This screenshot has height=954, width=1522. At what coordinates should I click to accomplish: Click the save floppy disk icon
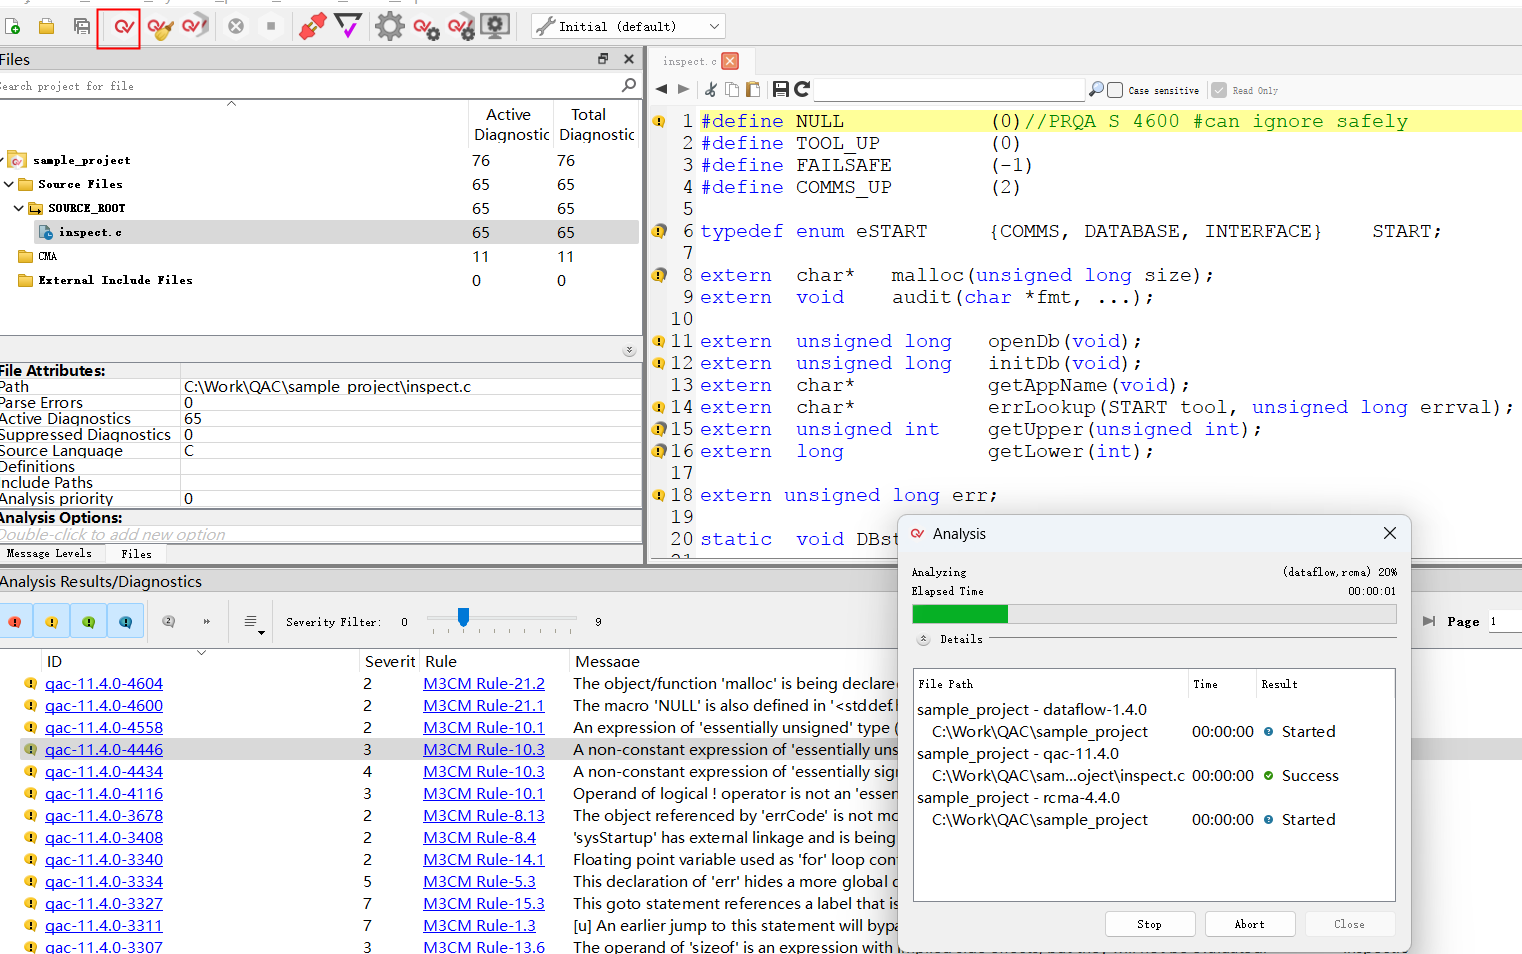[x=781, y=90]
